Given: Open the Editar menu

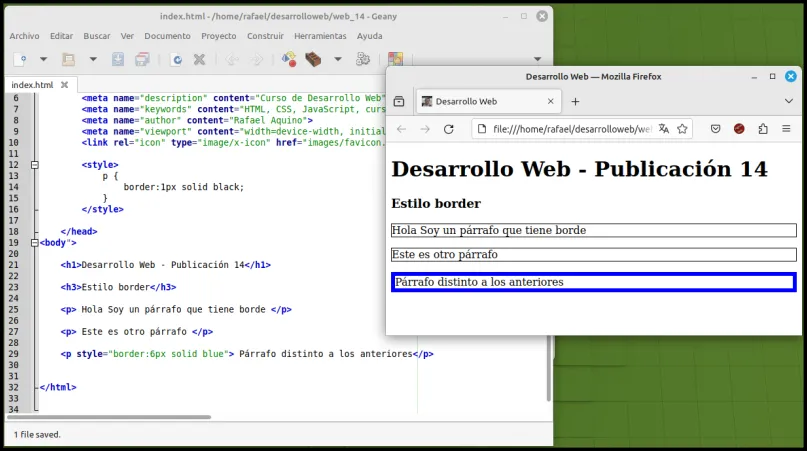Looking at the screenshot, I should (x=61, y=36).
